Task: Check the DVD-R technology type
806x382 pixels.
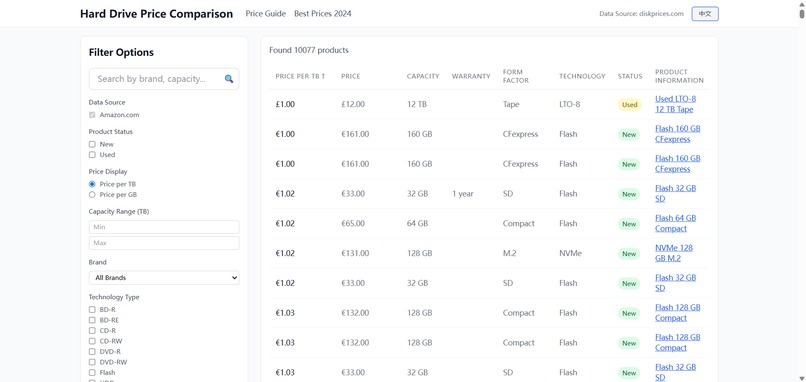Action: 92,352
